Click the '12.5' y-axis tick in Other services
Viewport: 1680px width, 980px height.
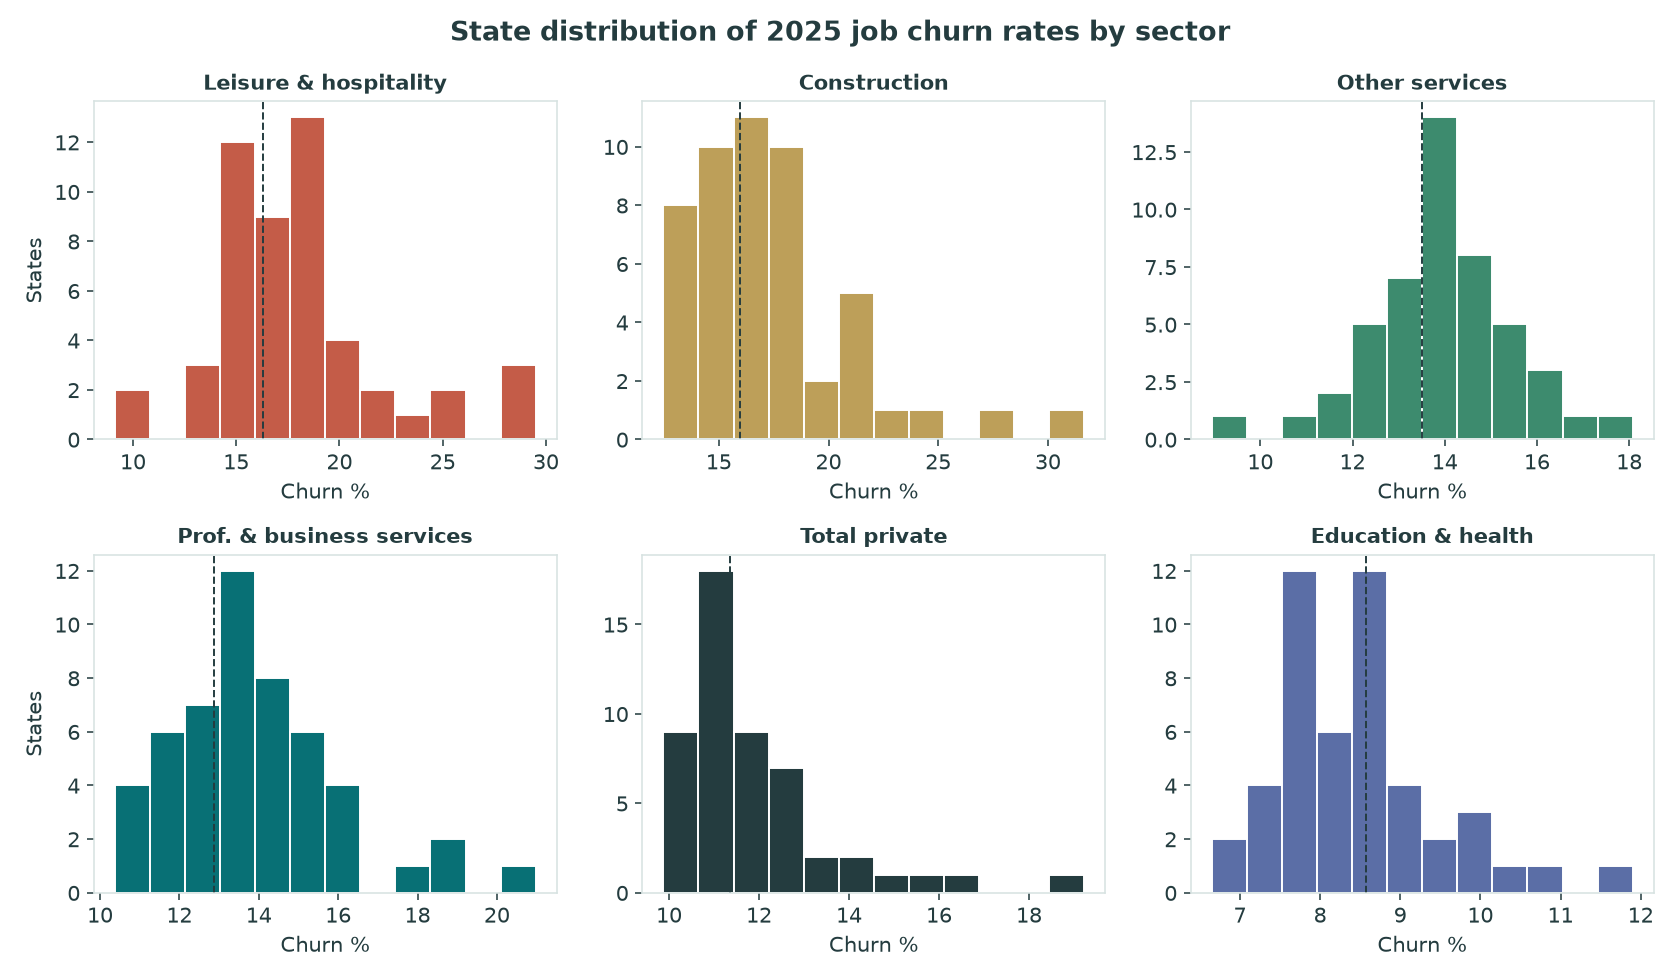[x=1155, y=153]
